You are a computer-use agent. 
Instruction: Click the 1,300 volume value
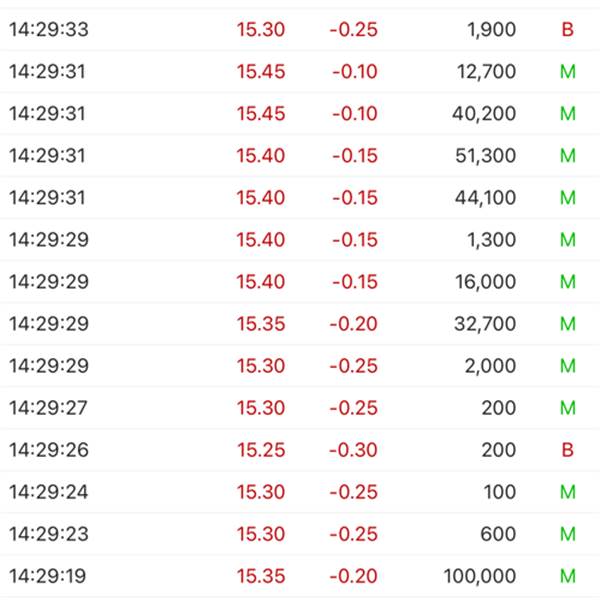(x=491, y=240)
